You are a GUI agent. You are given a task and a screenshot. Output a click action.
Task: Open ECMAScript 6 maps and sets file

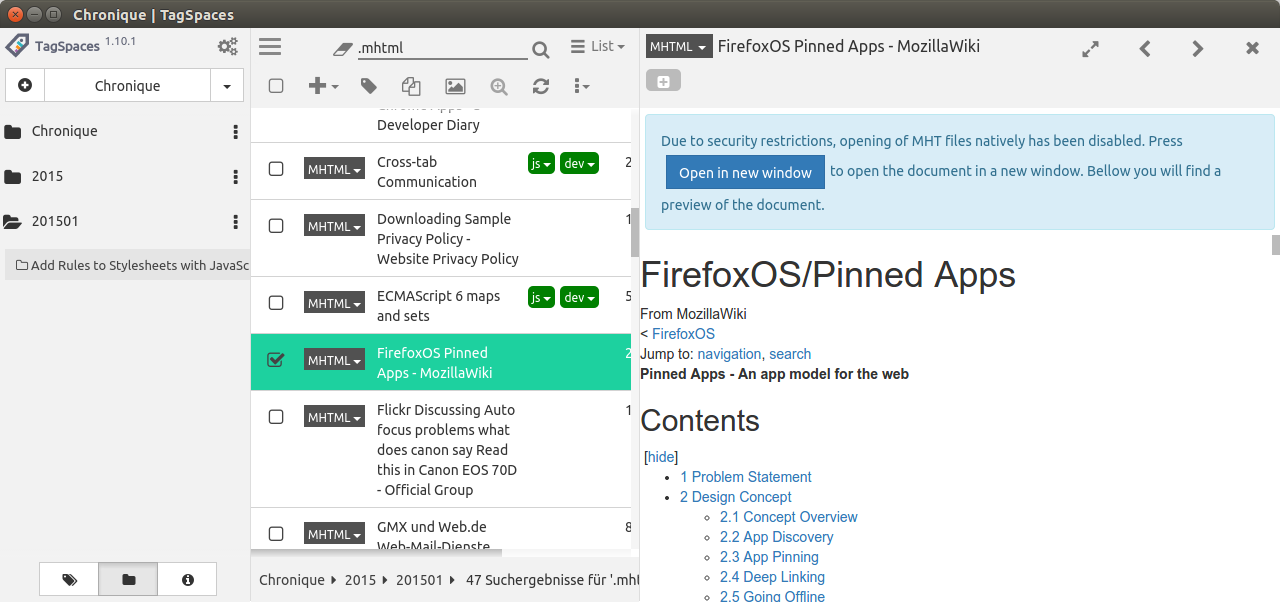[x=438, y=305]
